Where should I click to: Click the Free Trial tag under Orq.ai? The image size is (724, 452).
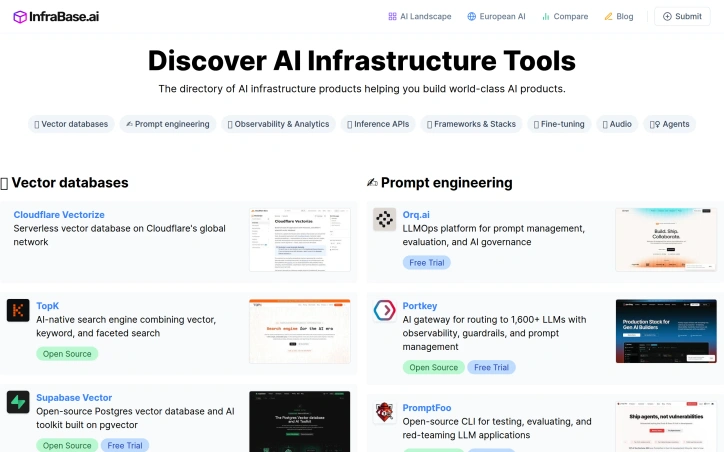click(427, 263)
